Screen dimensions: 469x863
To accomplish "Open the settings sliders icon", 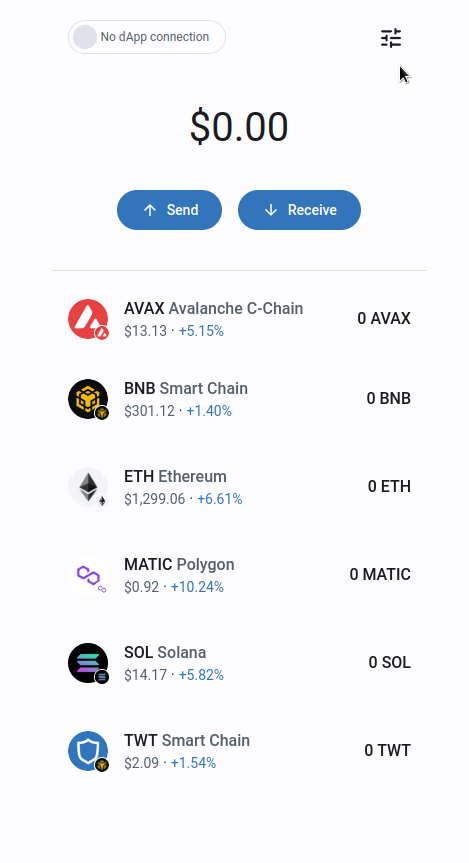I will point(391,38).
